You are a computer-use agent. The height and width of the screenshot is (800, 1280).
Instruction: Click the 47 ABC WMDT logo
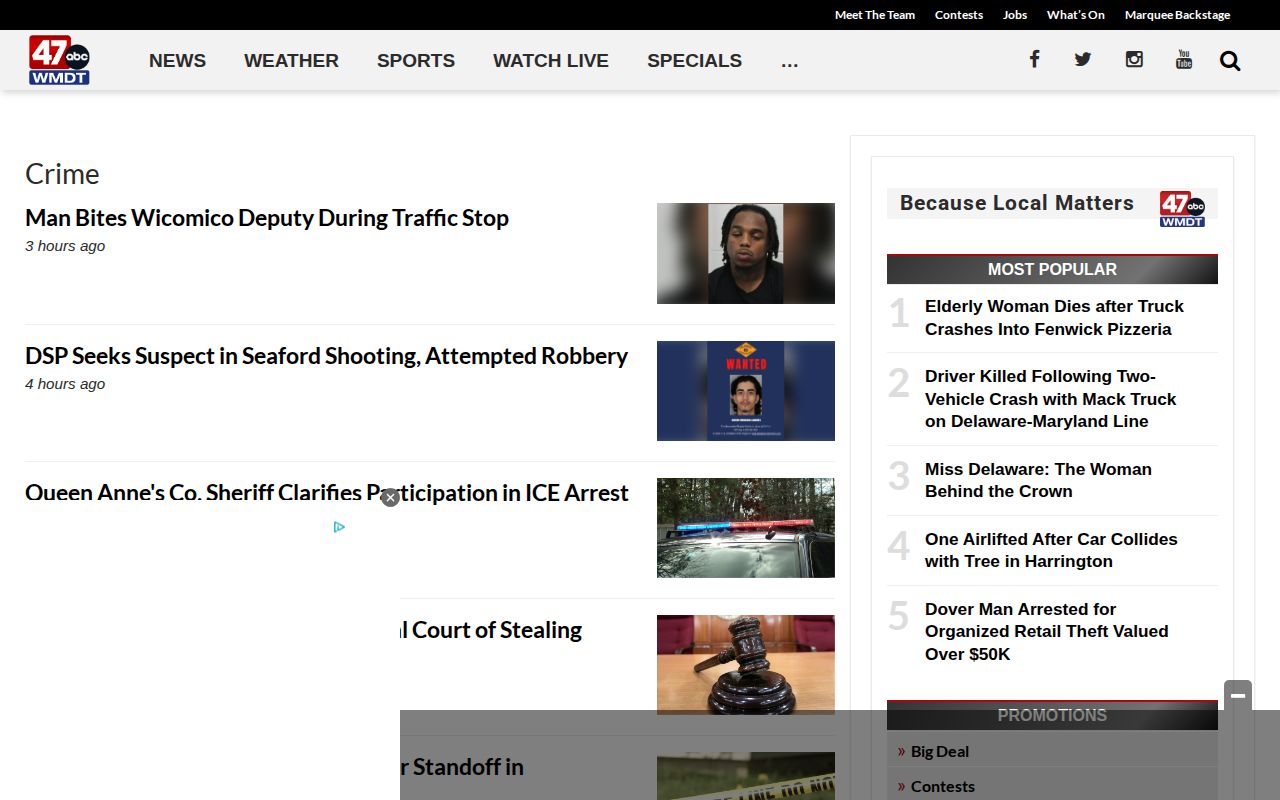click(x=59, y=60)
